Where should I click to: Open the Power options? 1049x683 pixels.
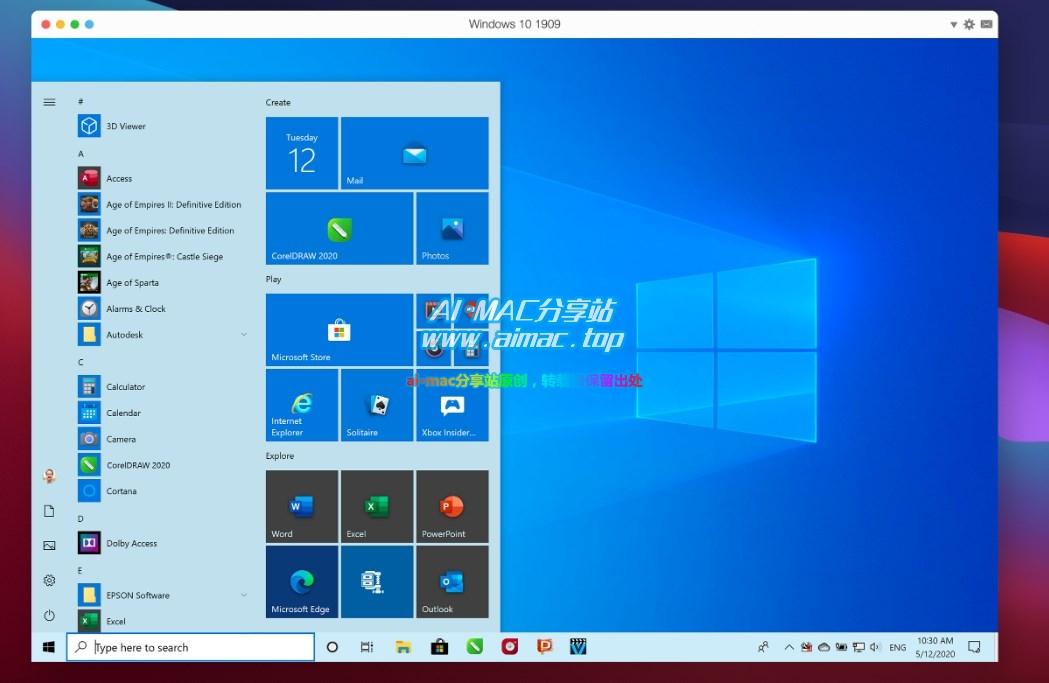pyautogui.click(x=50, y=615)
